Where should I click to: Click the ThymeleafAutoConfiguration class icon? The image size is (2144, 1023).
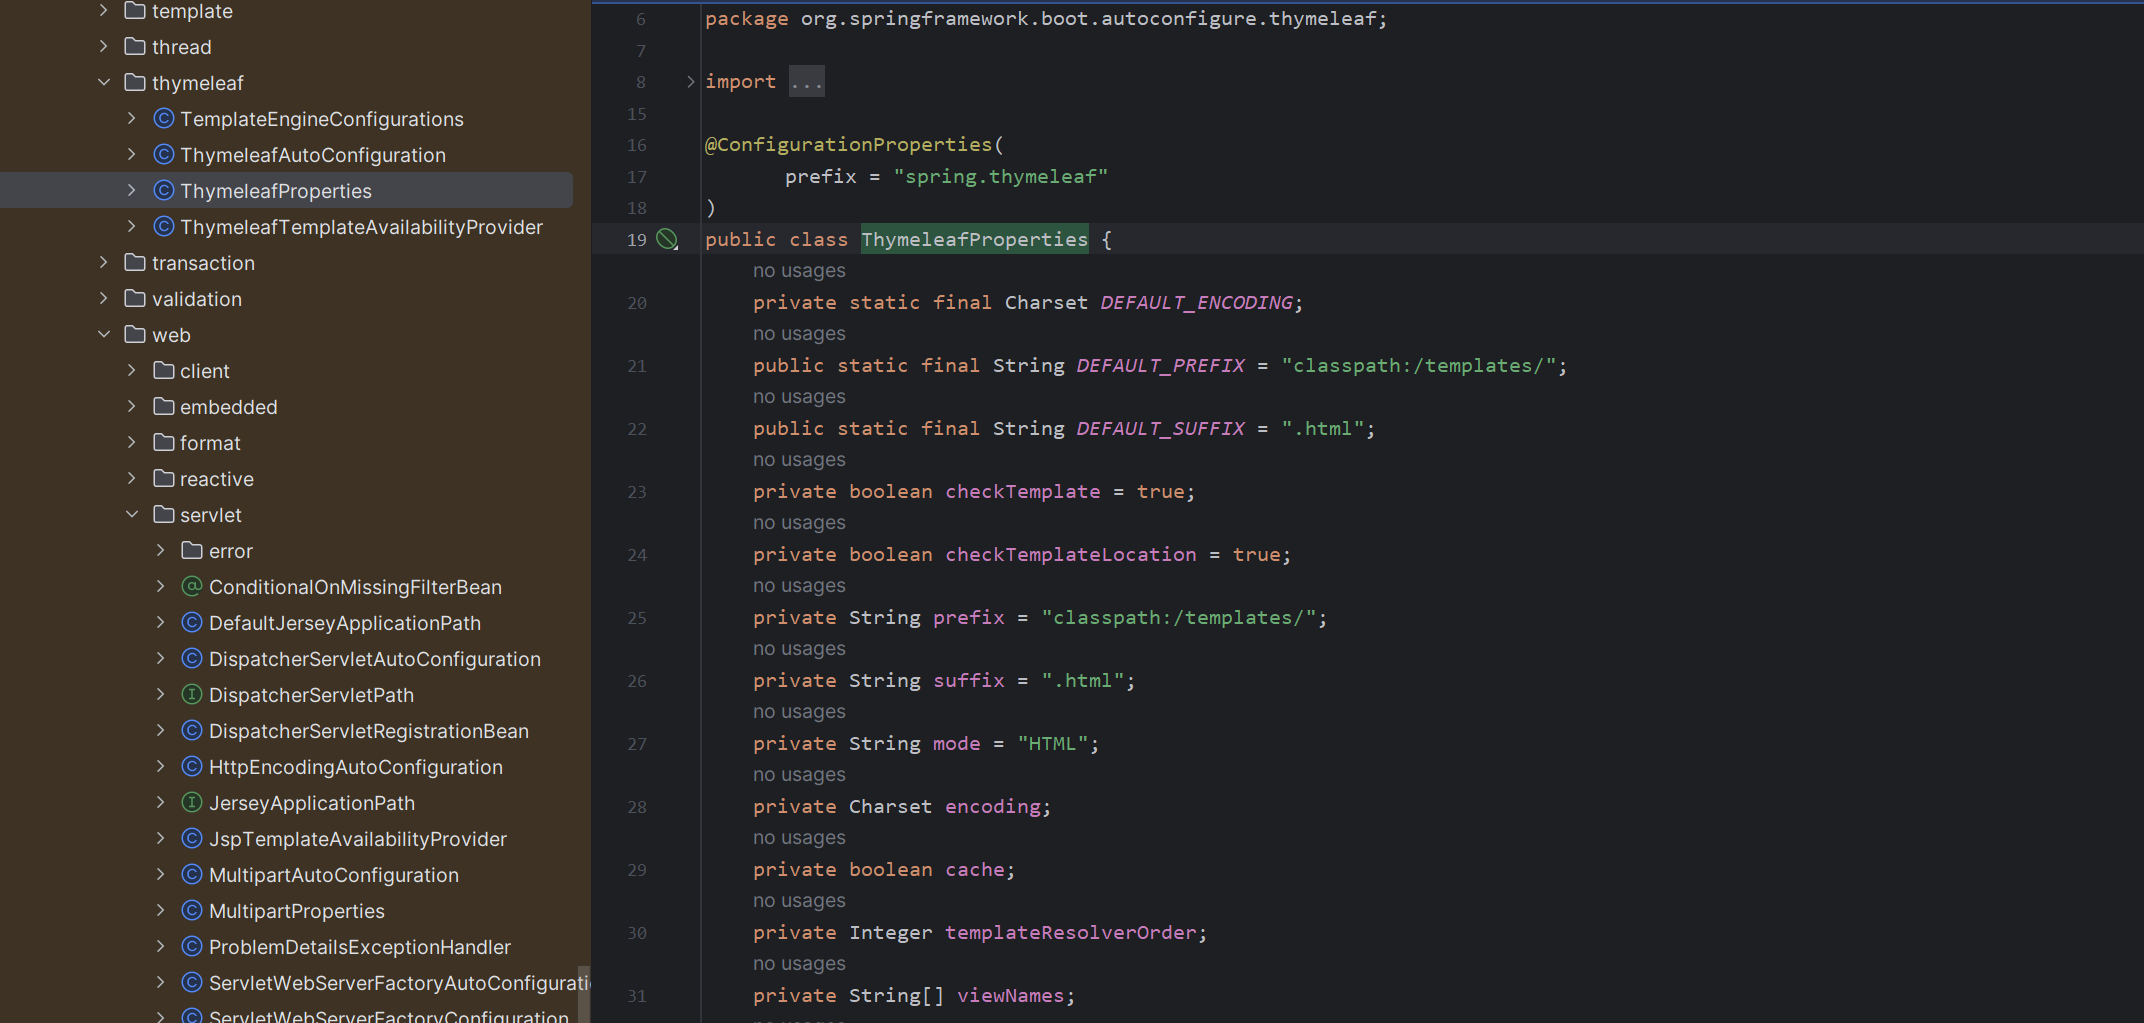click(x=164, y=154)
